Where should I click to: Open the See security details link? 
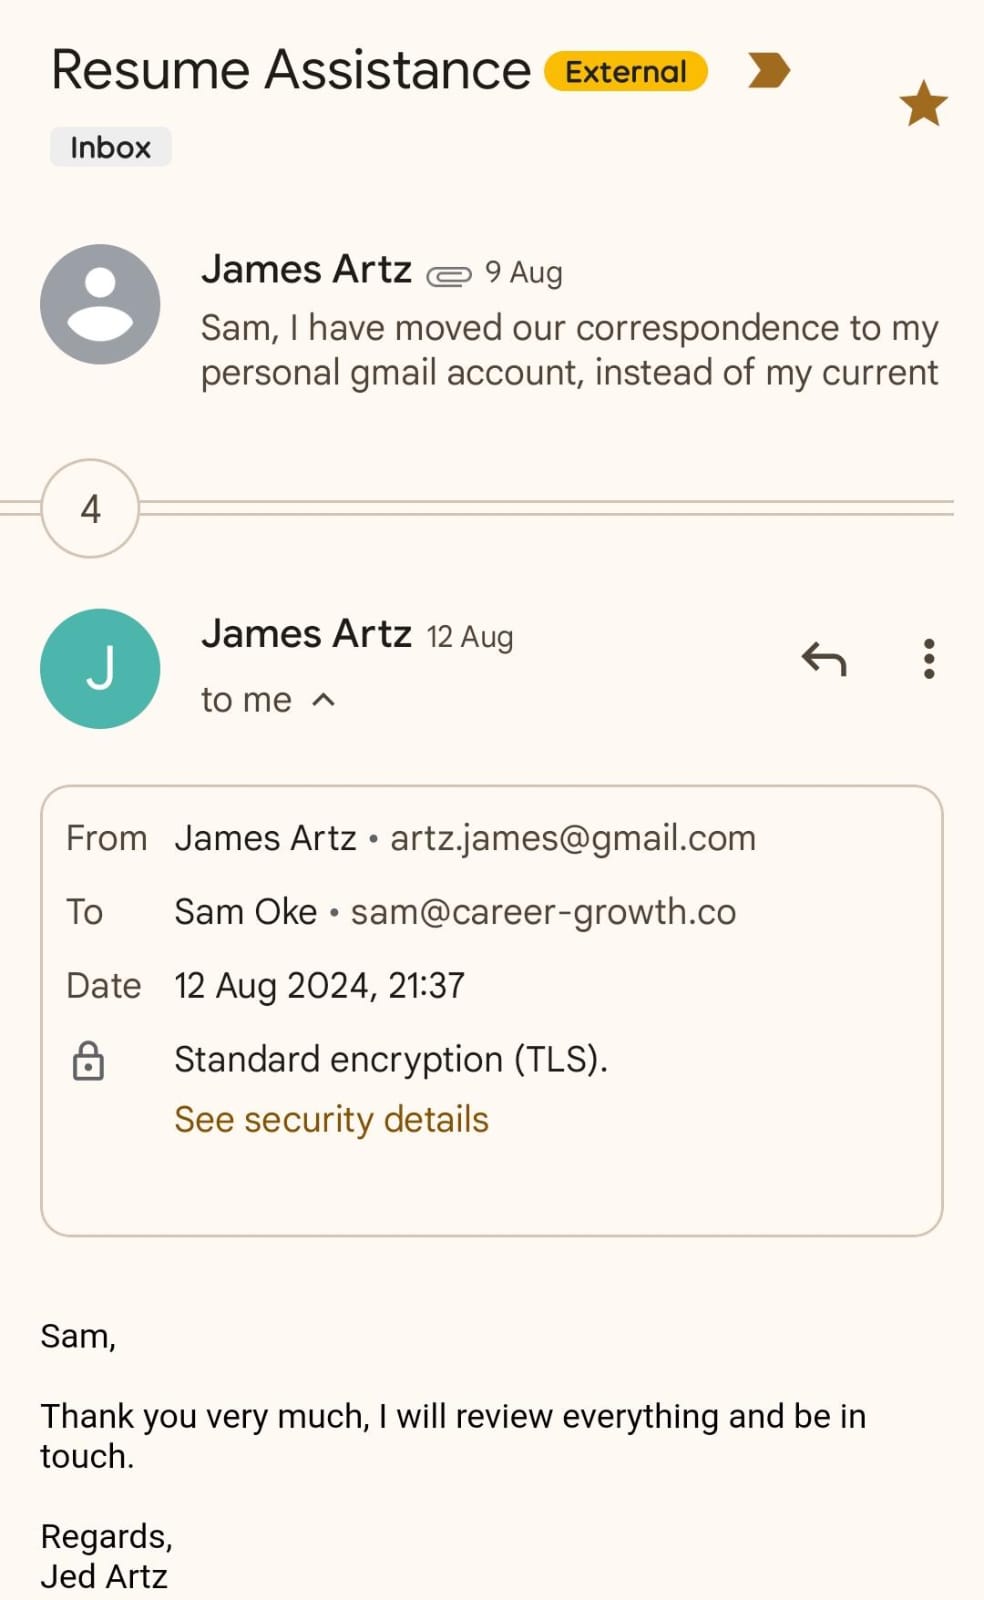331,1120
